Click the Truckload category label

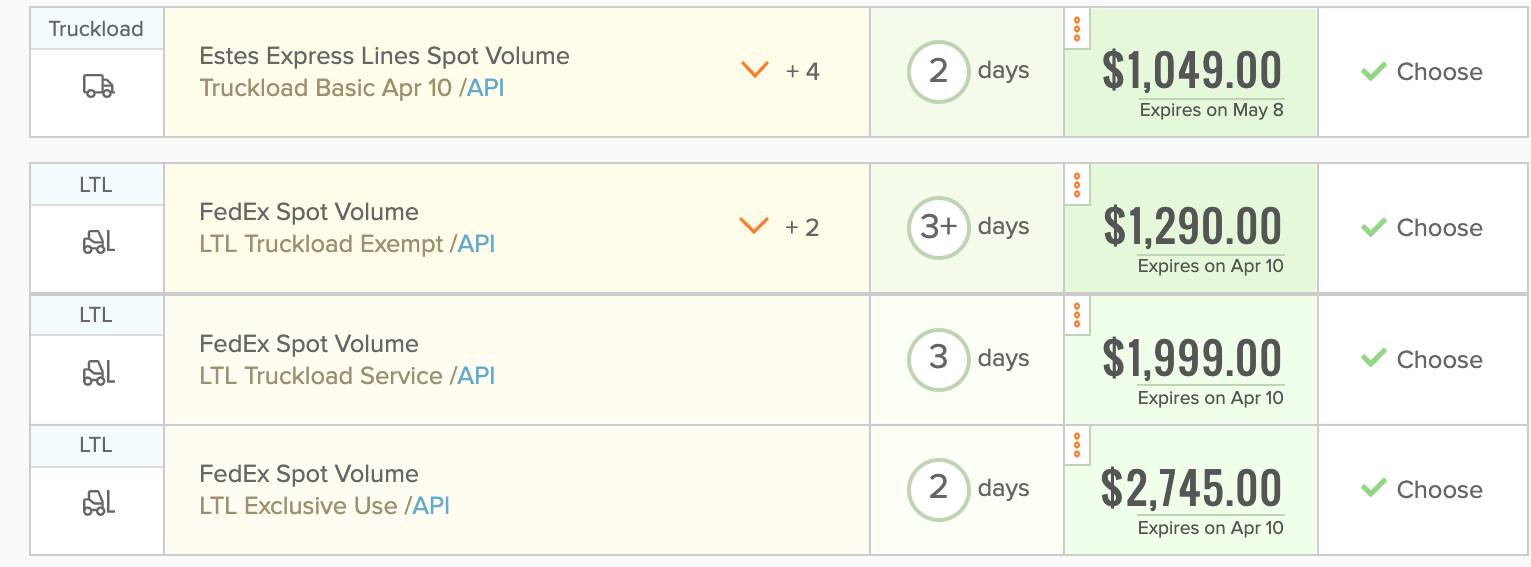(x=96, y=29)
